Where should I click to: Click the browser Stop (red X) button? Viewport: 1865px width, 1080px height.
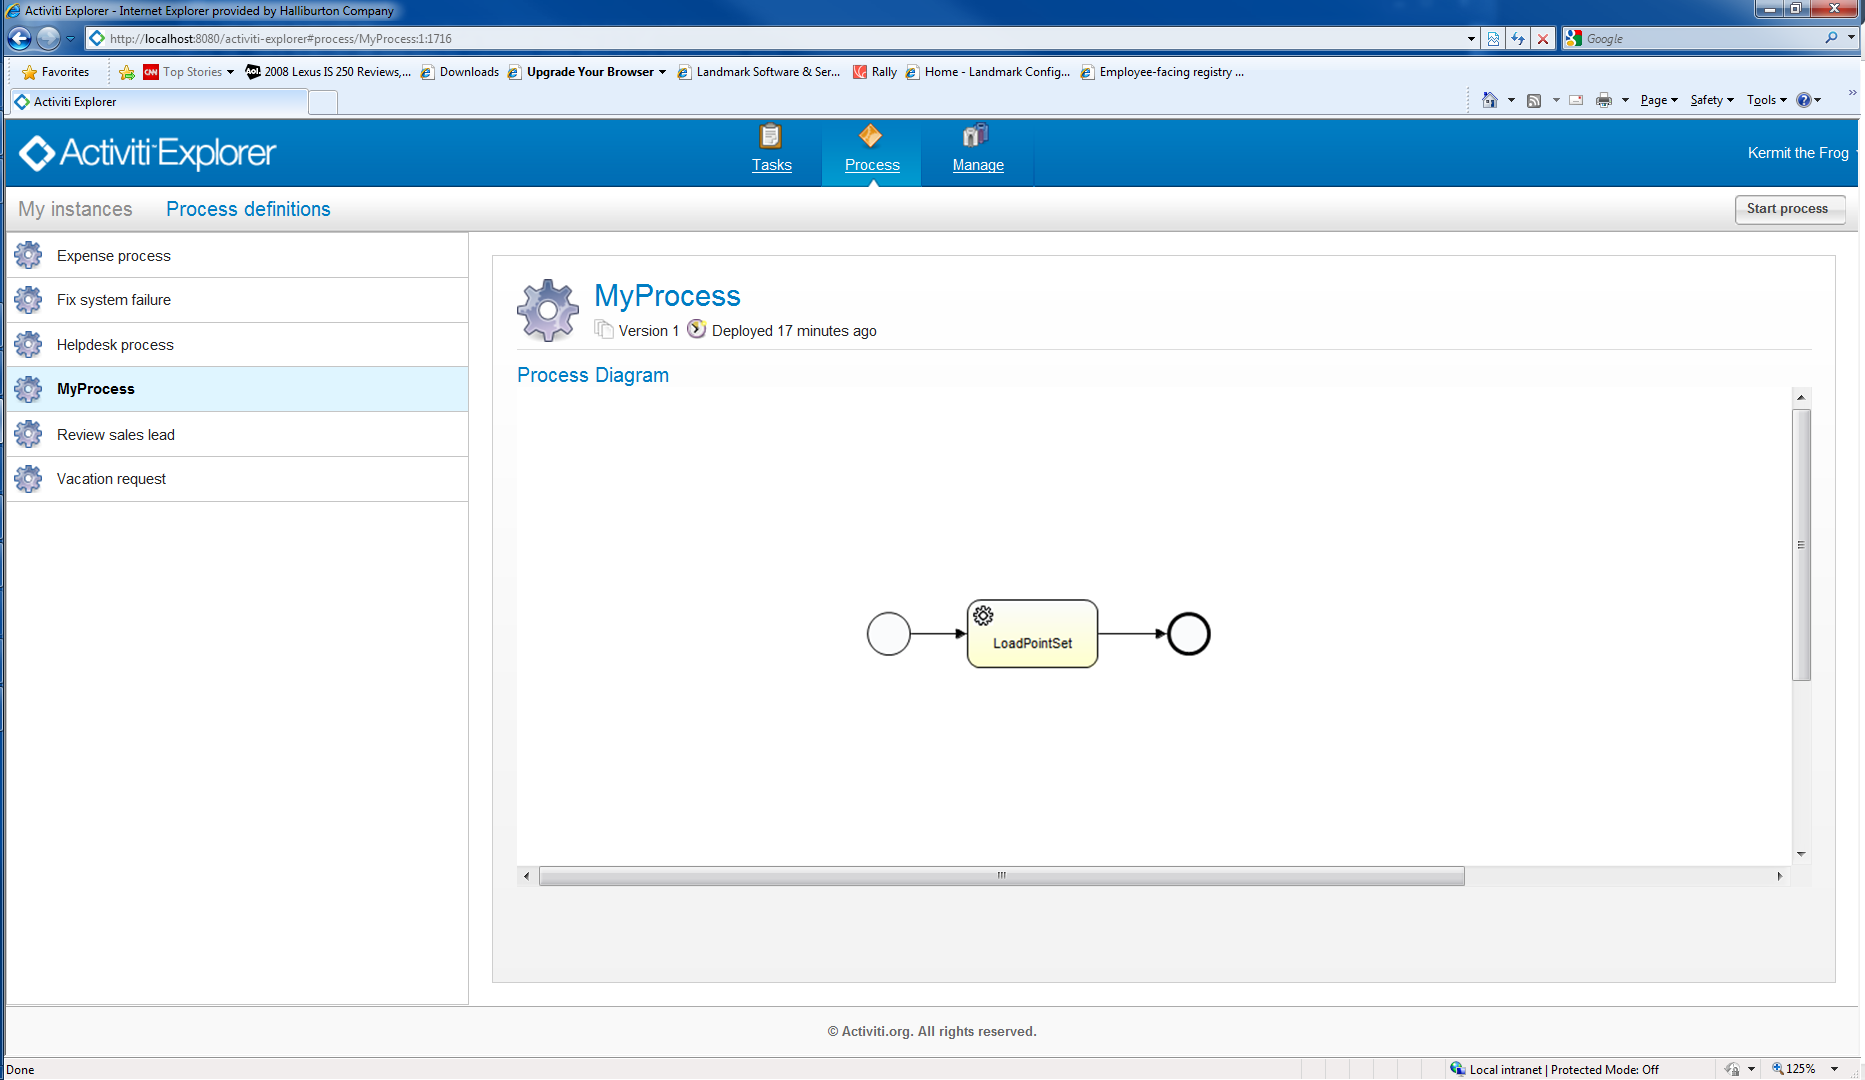coord(1543,39)
